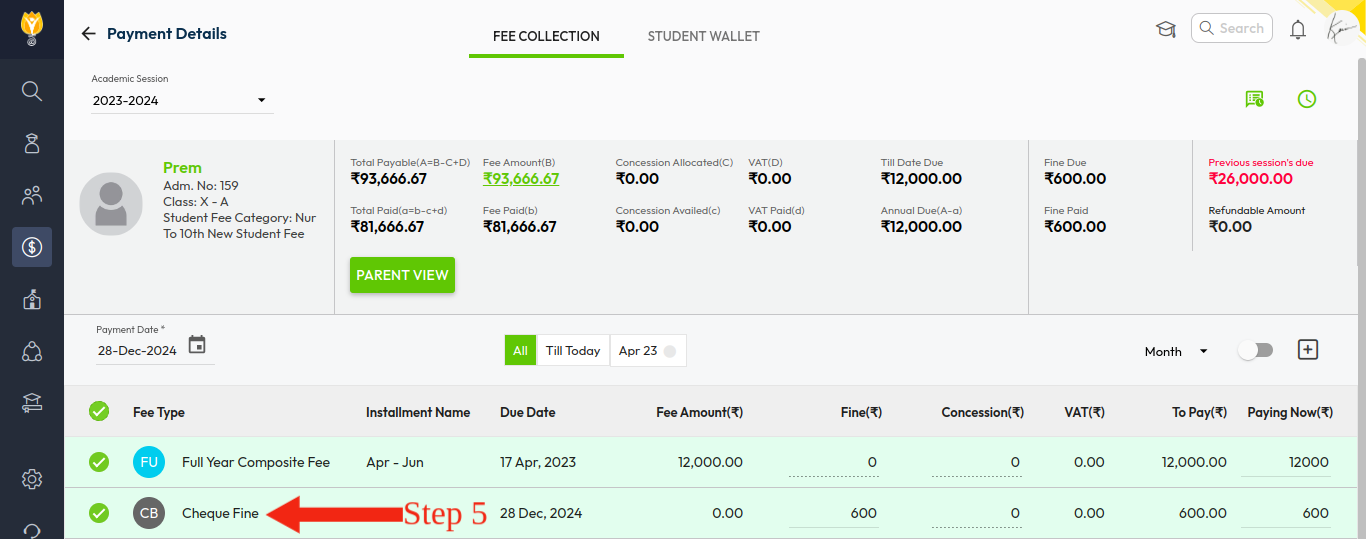Image resolution: width=1366 pixels, height=539 pixels.
Task: Toggle the select-all checkbox in table header
Action: [x=99, y=411]
